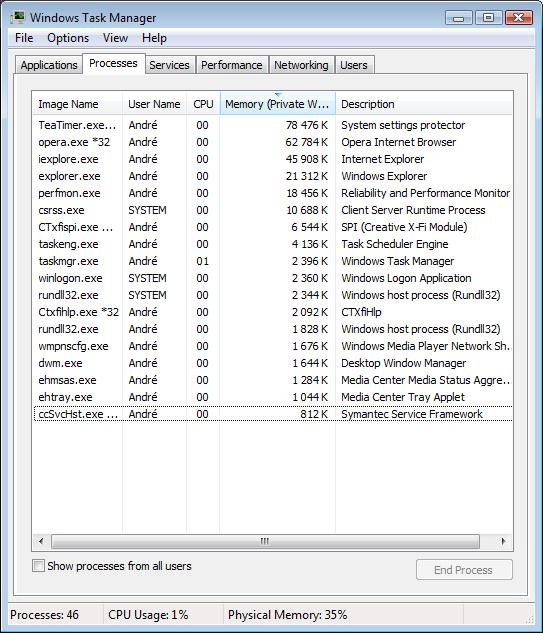The image size is (543, 633).
Task: Switch to the Users tab
Action: (x=354, y=65)
